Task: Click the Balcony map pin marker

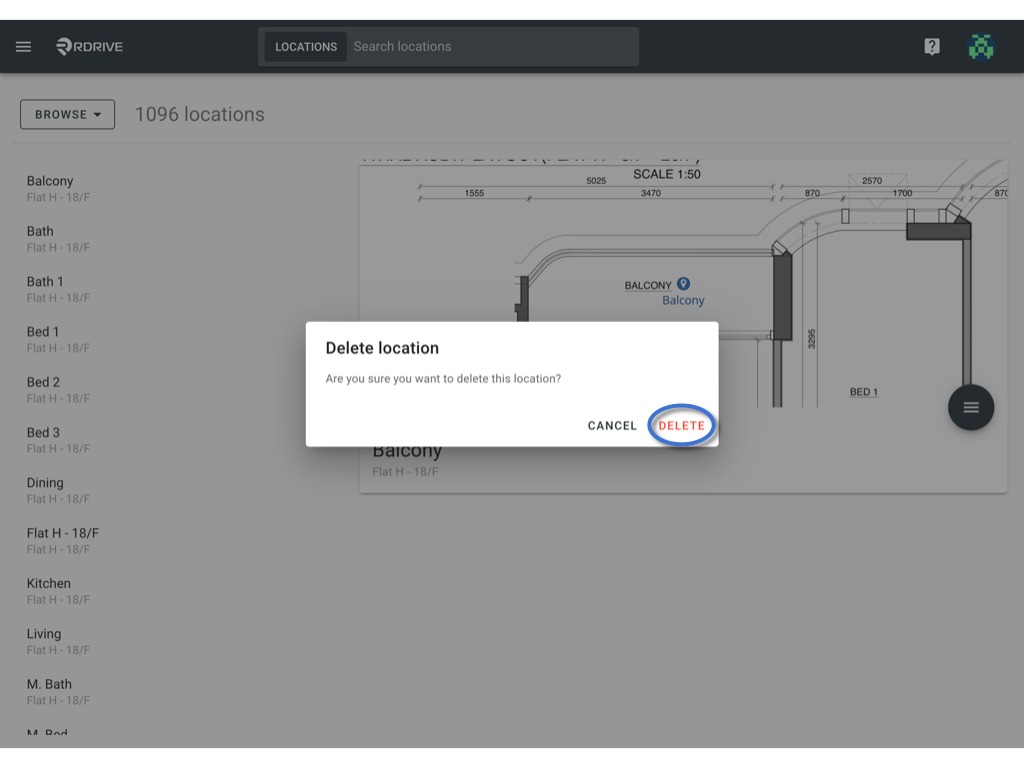Action: (x=683, y=283)
